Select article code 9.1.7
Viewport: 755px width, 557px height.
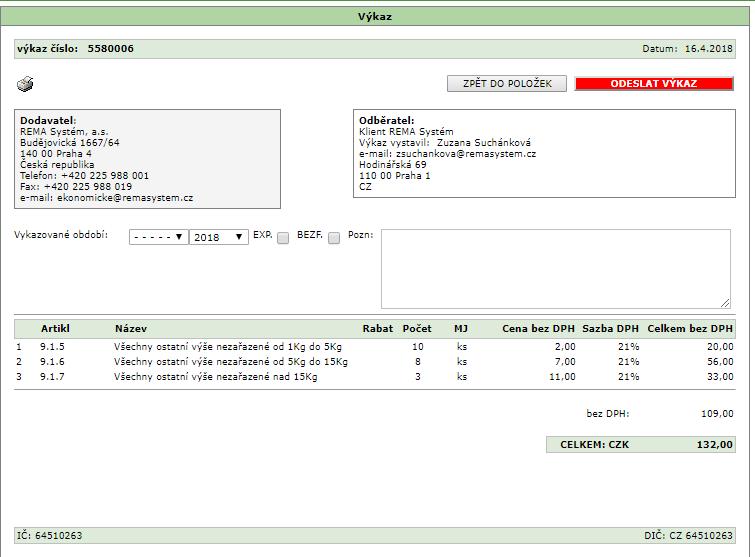[52, 376]
